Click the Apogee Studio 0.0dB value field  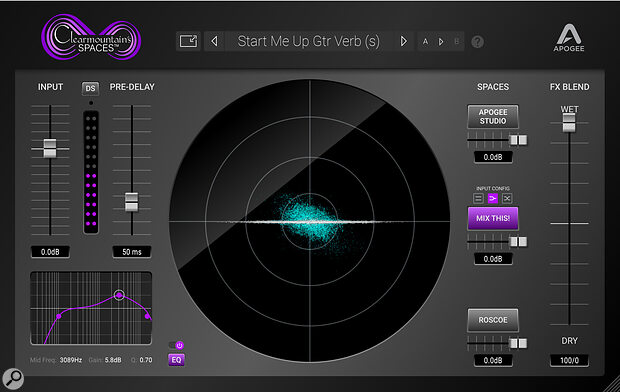(493, 157)
